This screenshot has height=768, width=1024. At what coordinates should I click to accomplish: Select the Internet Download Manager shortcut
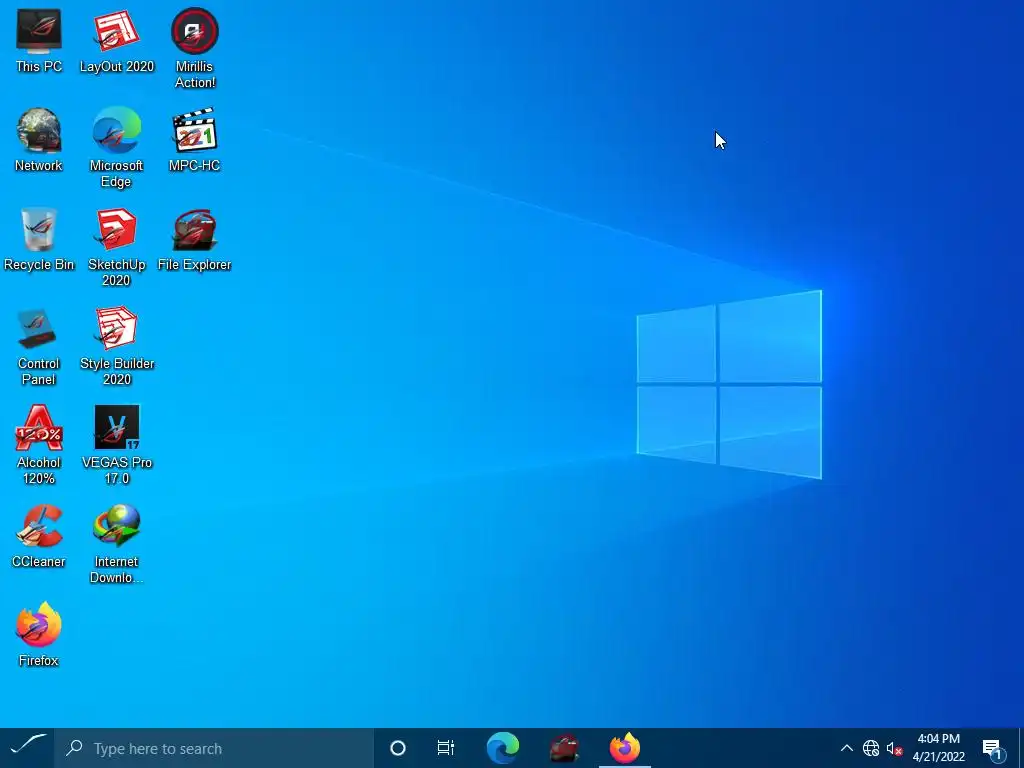116,543
